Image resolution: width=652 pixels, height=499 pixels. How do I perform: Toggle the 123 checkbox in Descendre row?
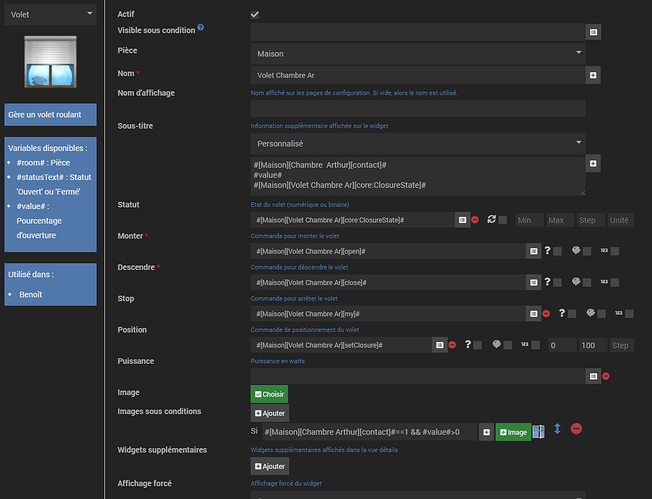point(615,282)
